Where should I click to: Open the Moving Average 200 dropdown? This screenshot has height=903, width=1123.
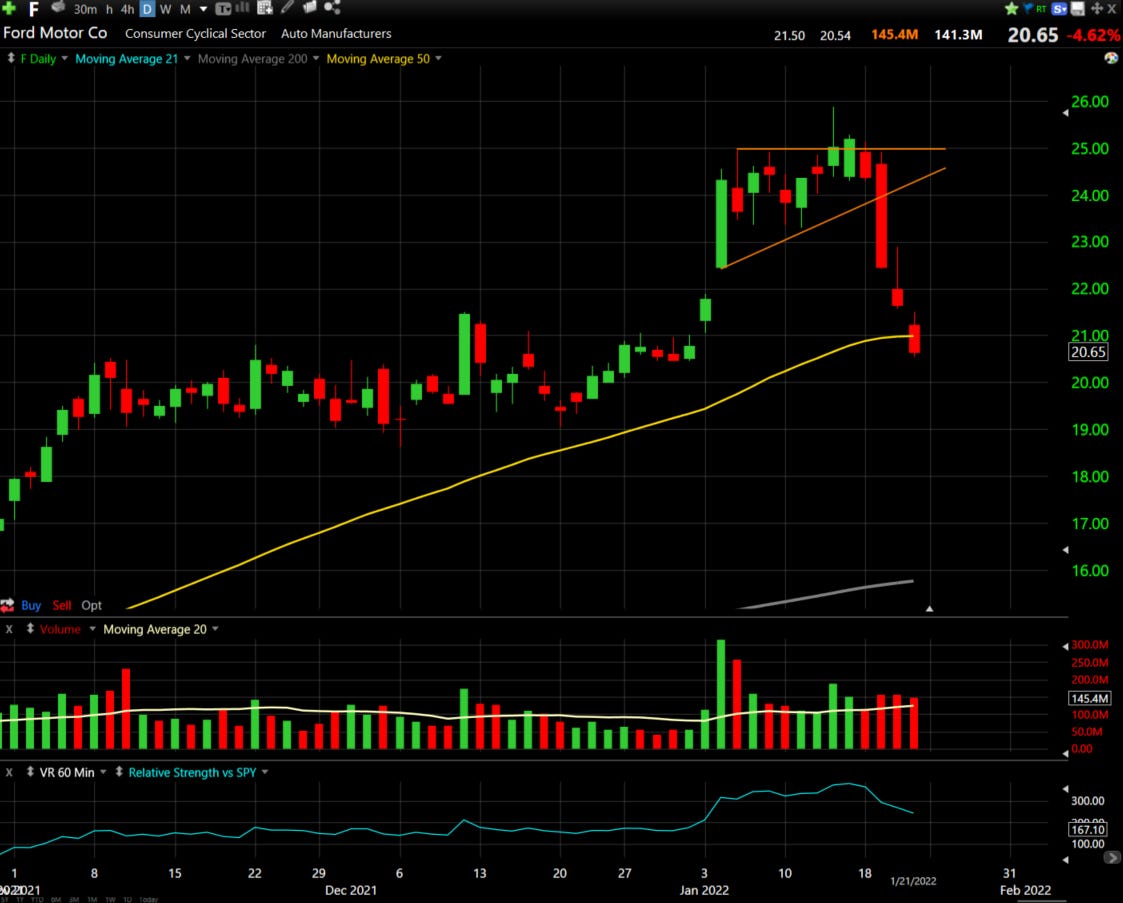[x=316, y=58]
